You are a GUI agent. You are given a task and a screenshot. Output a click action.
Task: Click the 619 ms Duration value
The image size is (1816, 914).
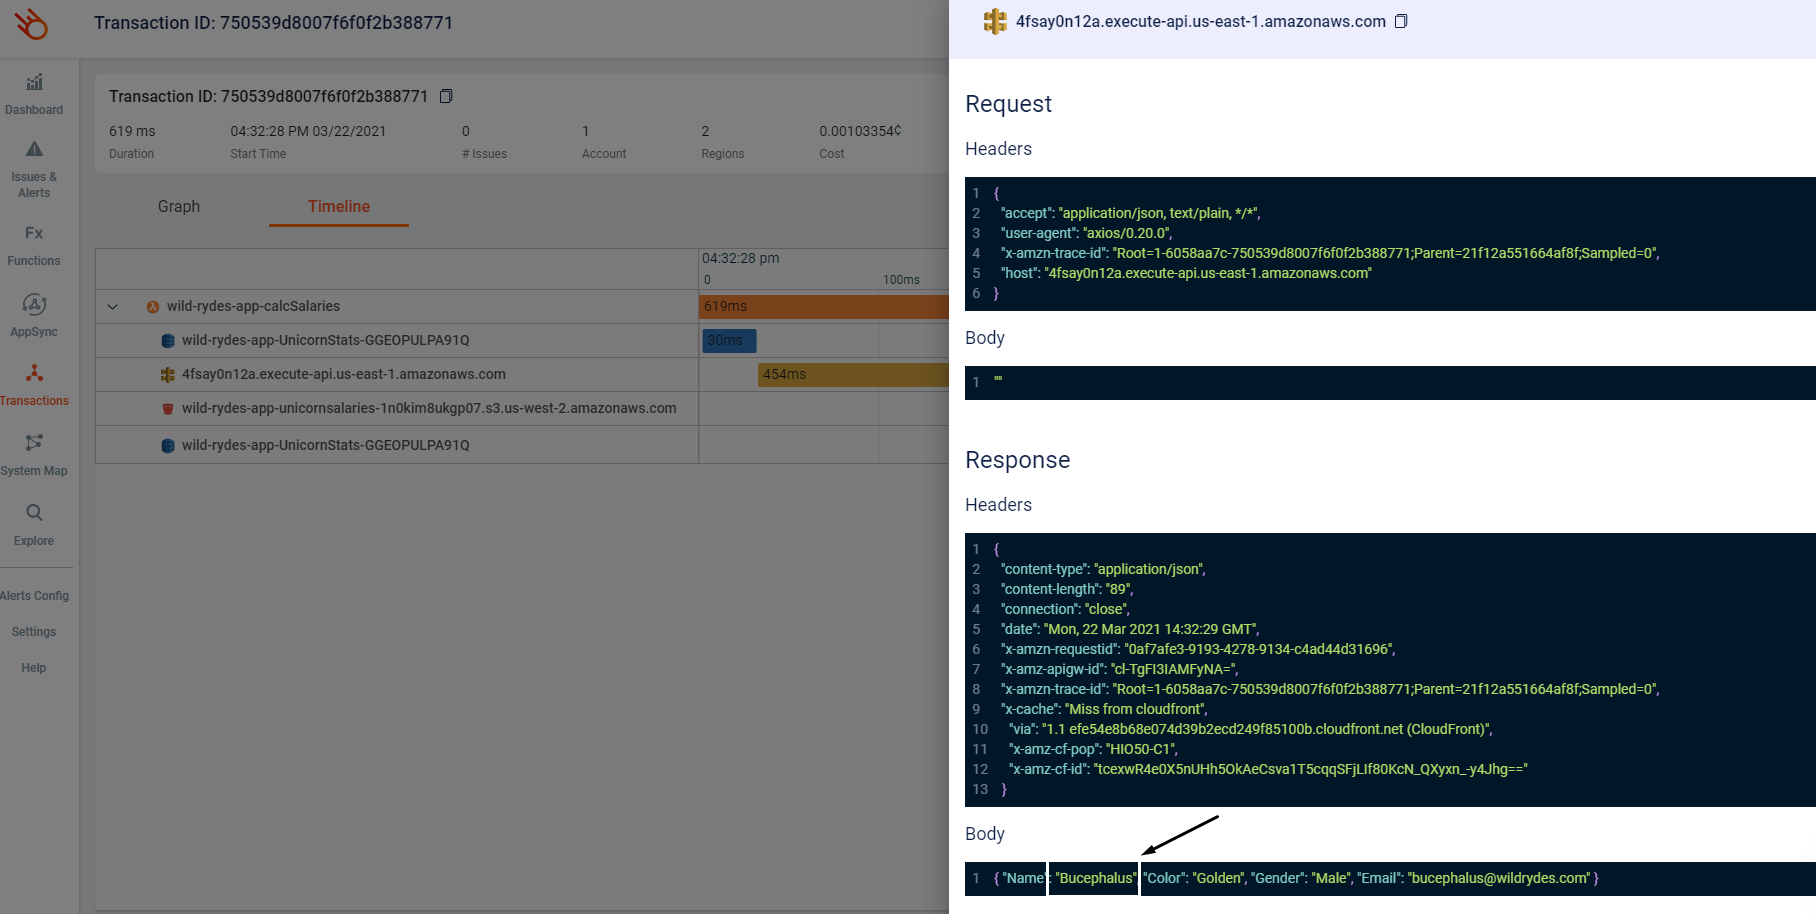[x=132, y=131]
